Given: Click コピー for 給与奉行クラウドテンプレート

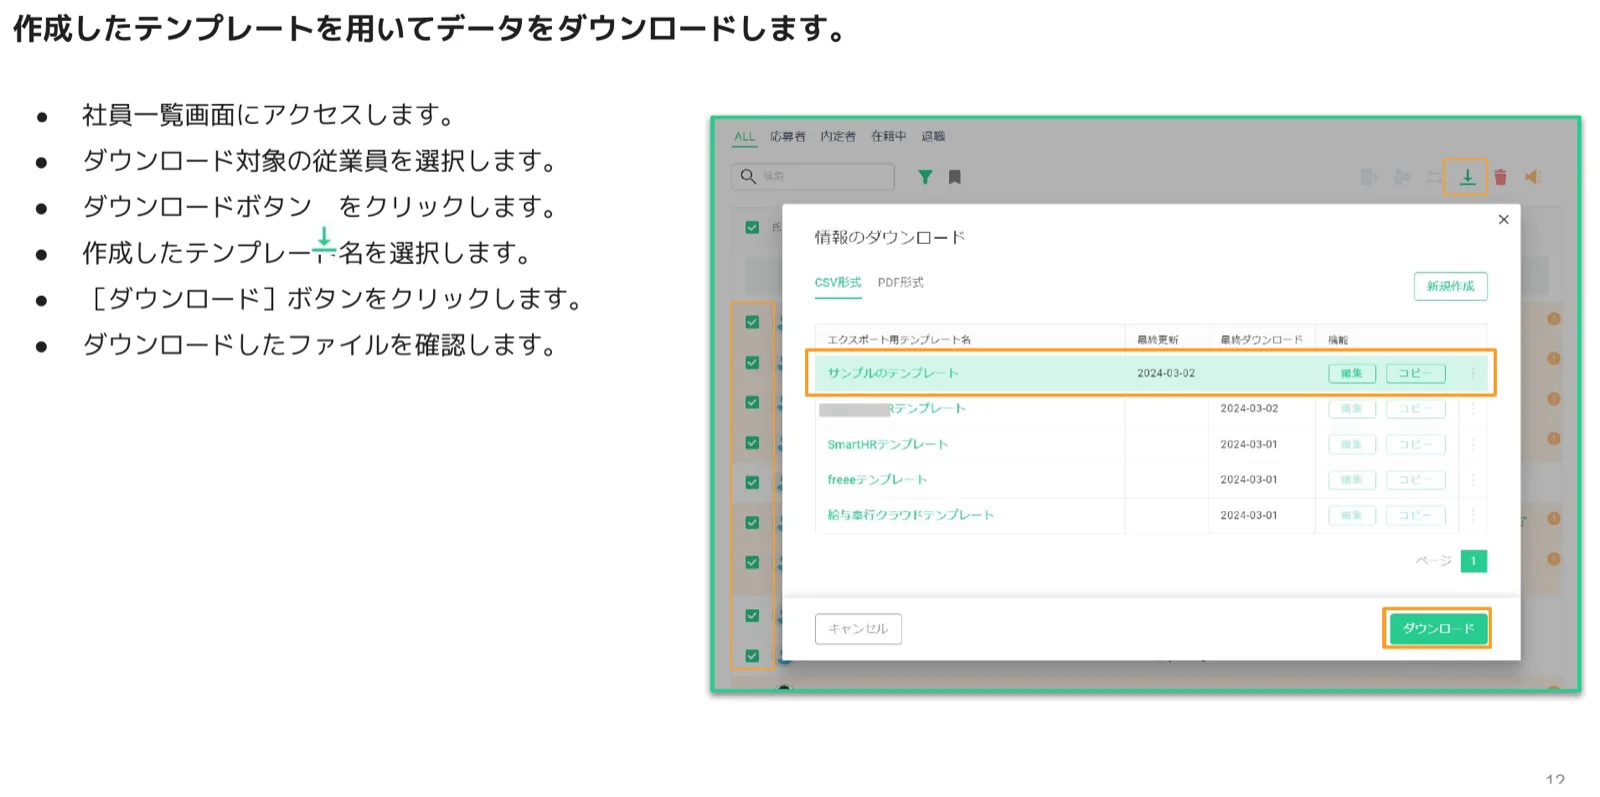Looking at the screenshot, I should 1415,515.
